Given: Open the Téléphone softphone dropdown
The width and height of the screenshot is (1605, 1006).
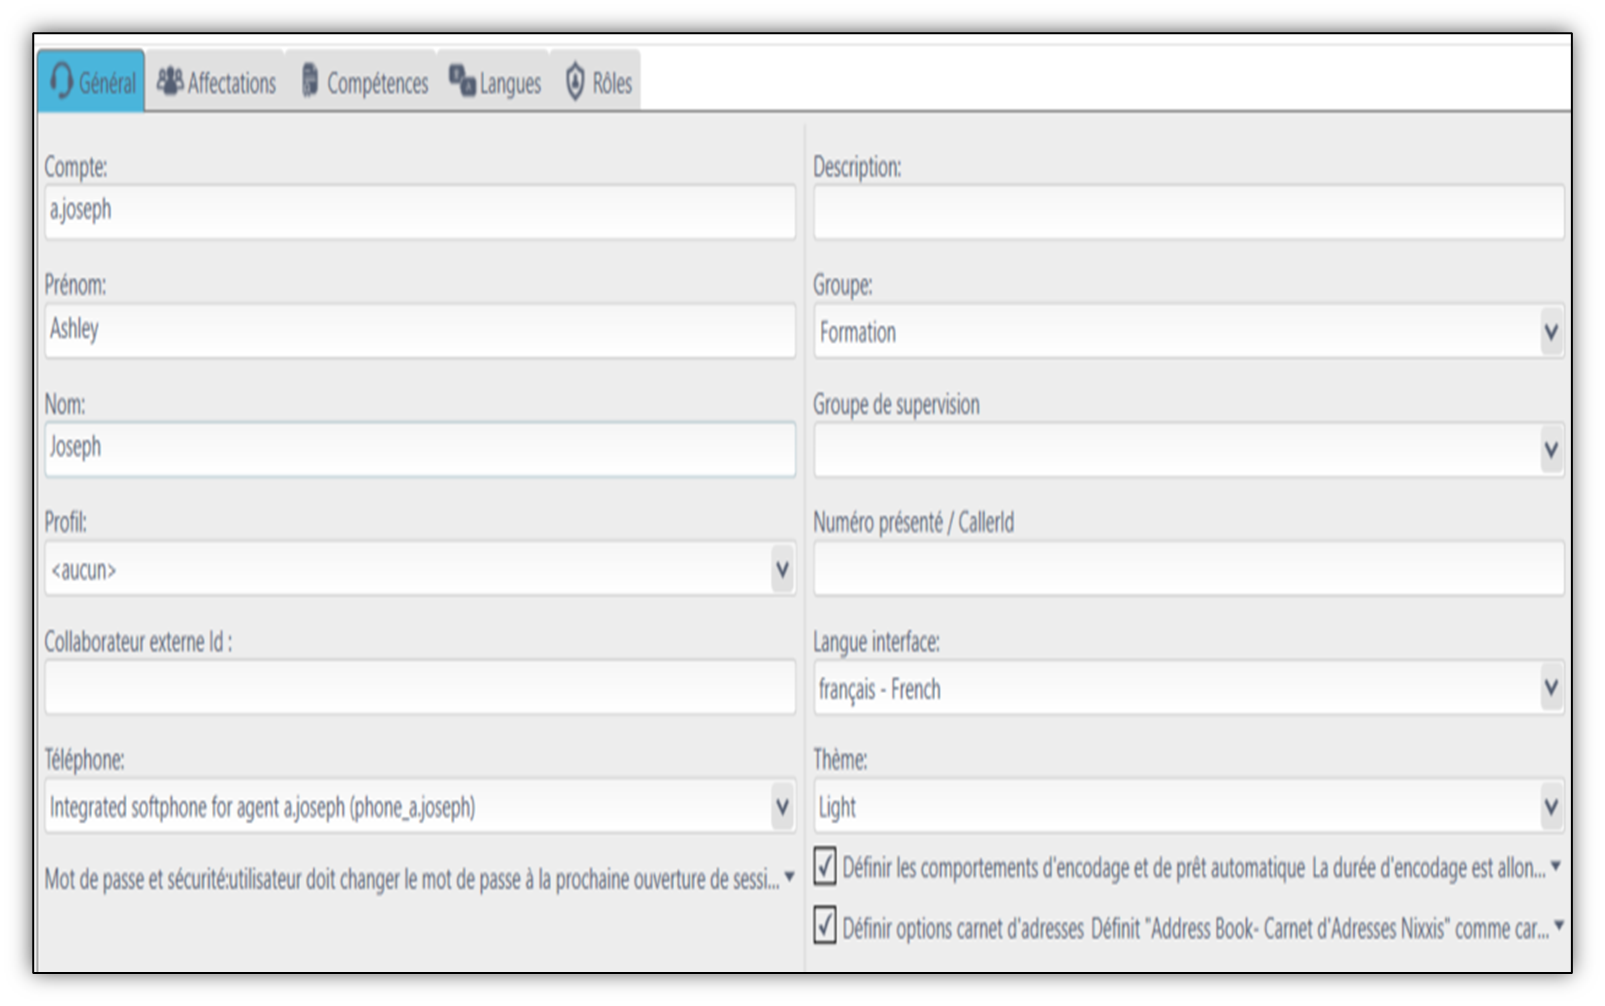Looking at the screenshot, I should pos(420,806).
